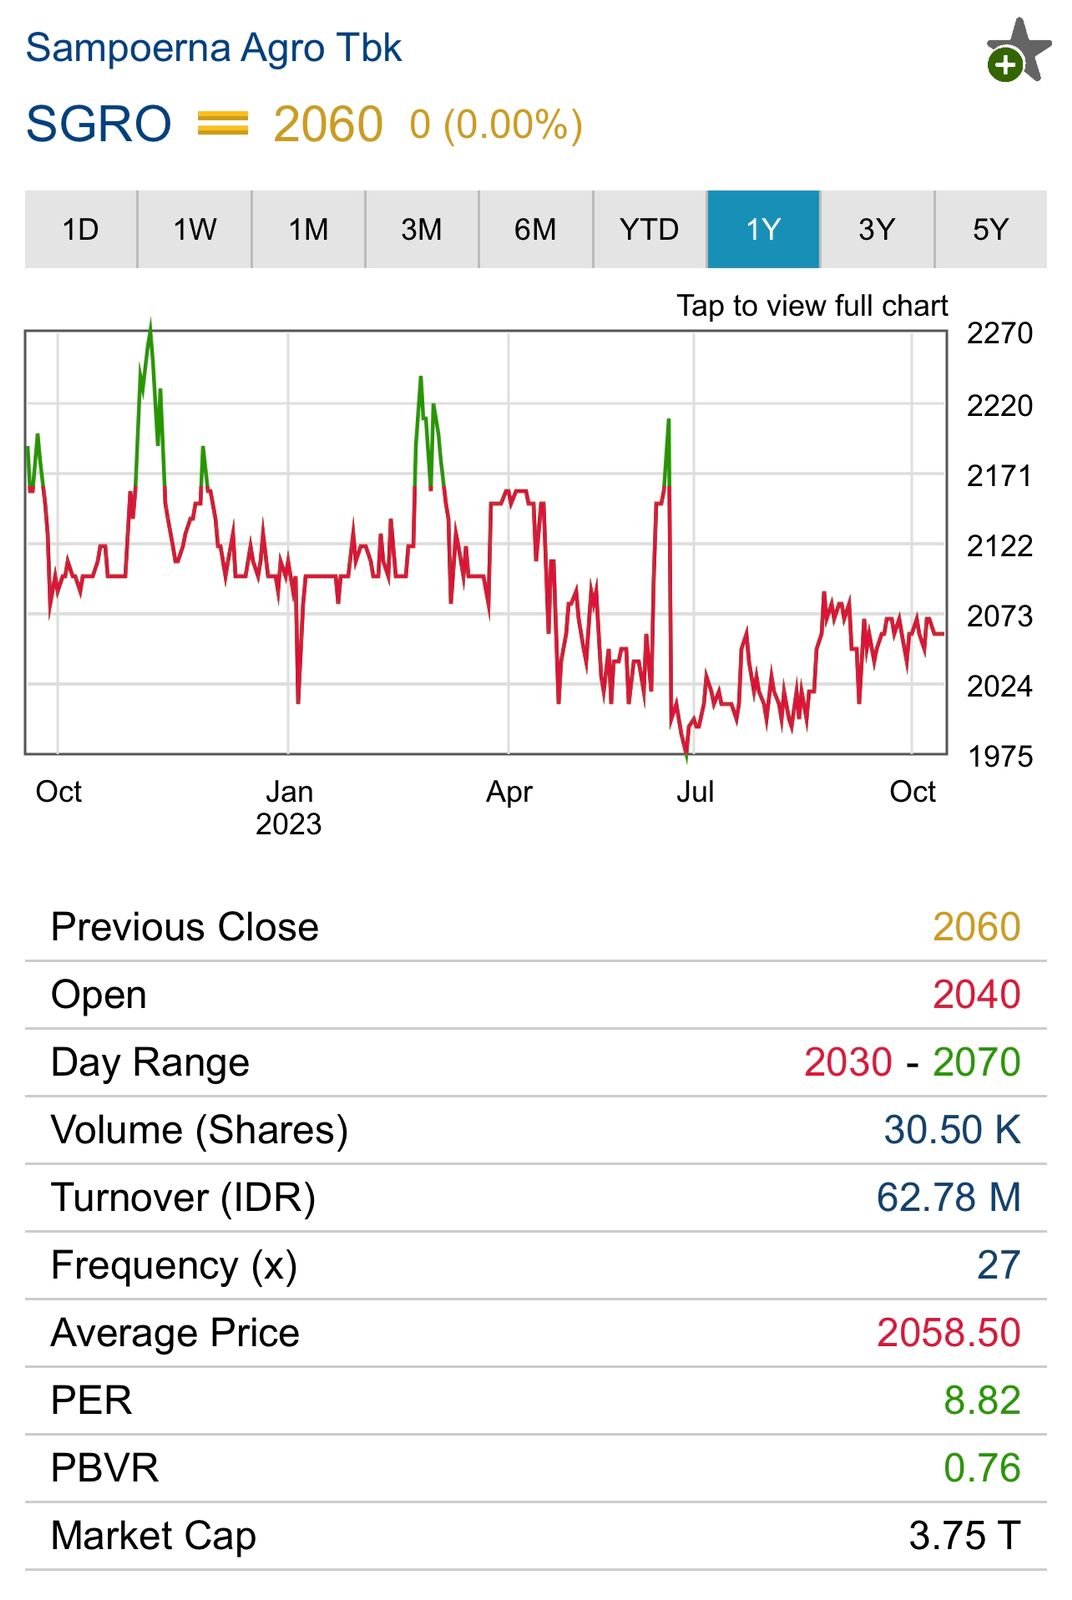
Task: Select the Market Cap row
Action: click(x=535, y=1535)
